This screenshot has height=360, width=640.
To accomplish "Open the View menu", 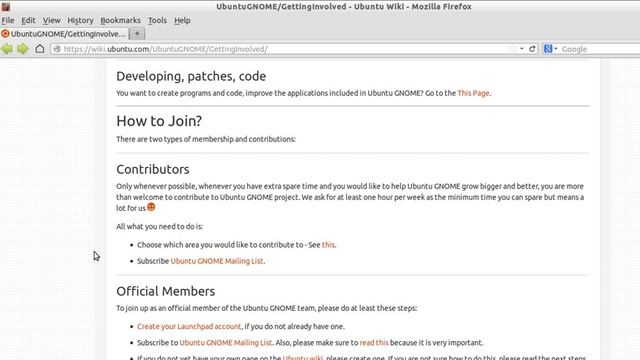I will point(51,20).
